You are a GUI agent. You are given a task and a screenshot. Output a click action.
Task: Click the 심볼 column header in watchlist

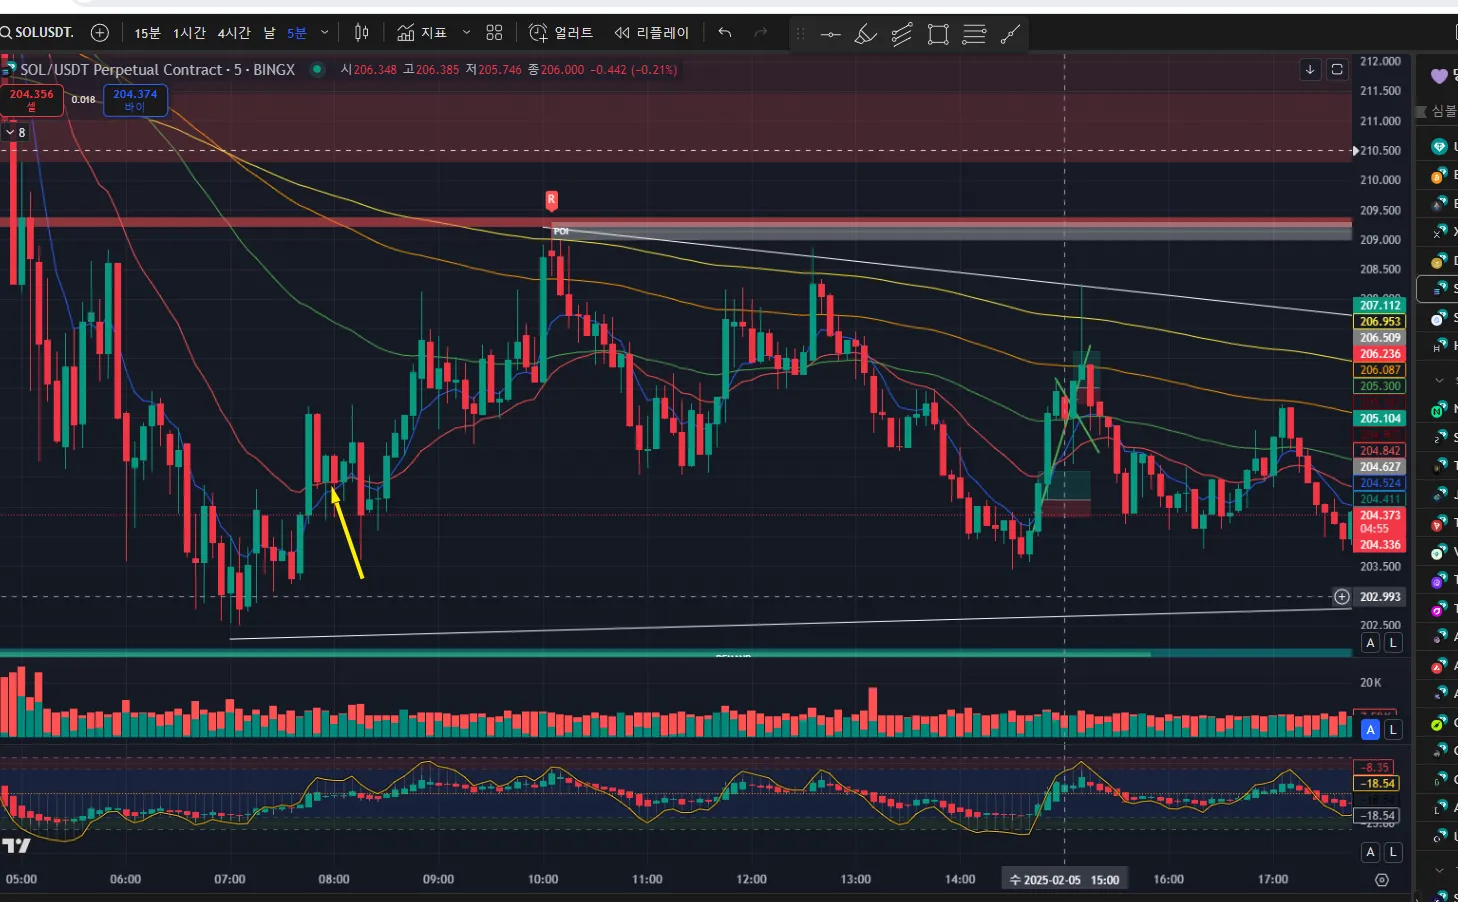[1443, 111]
